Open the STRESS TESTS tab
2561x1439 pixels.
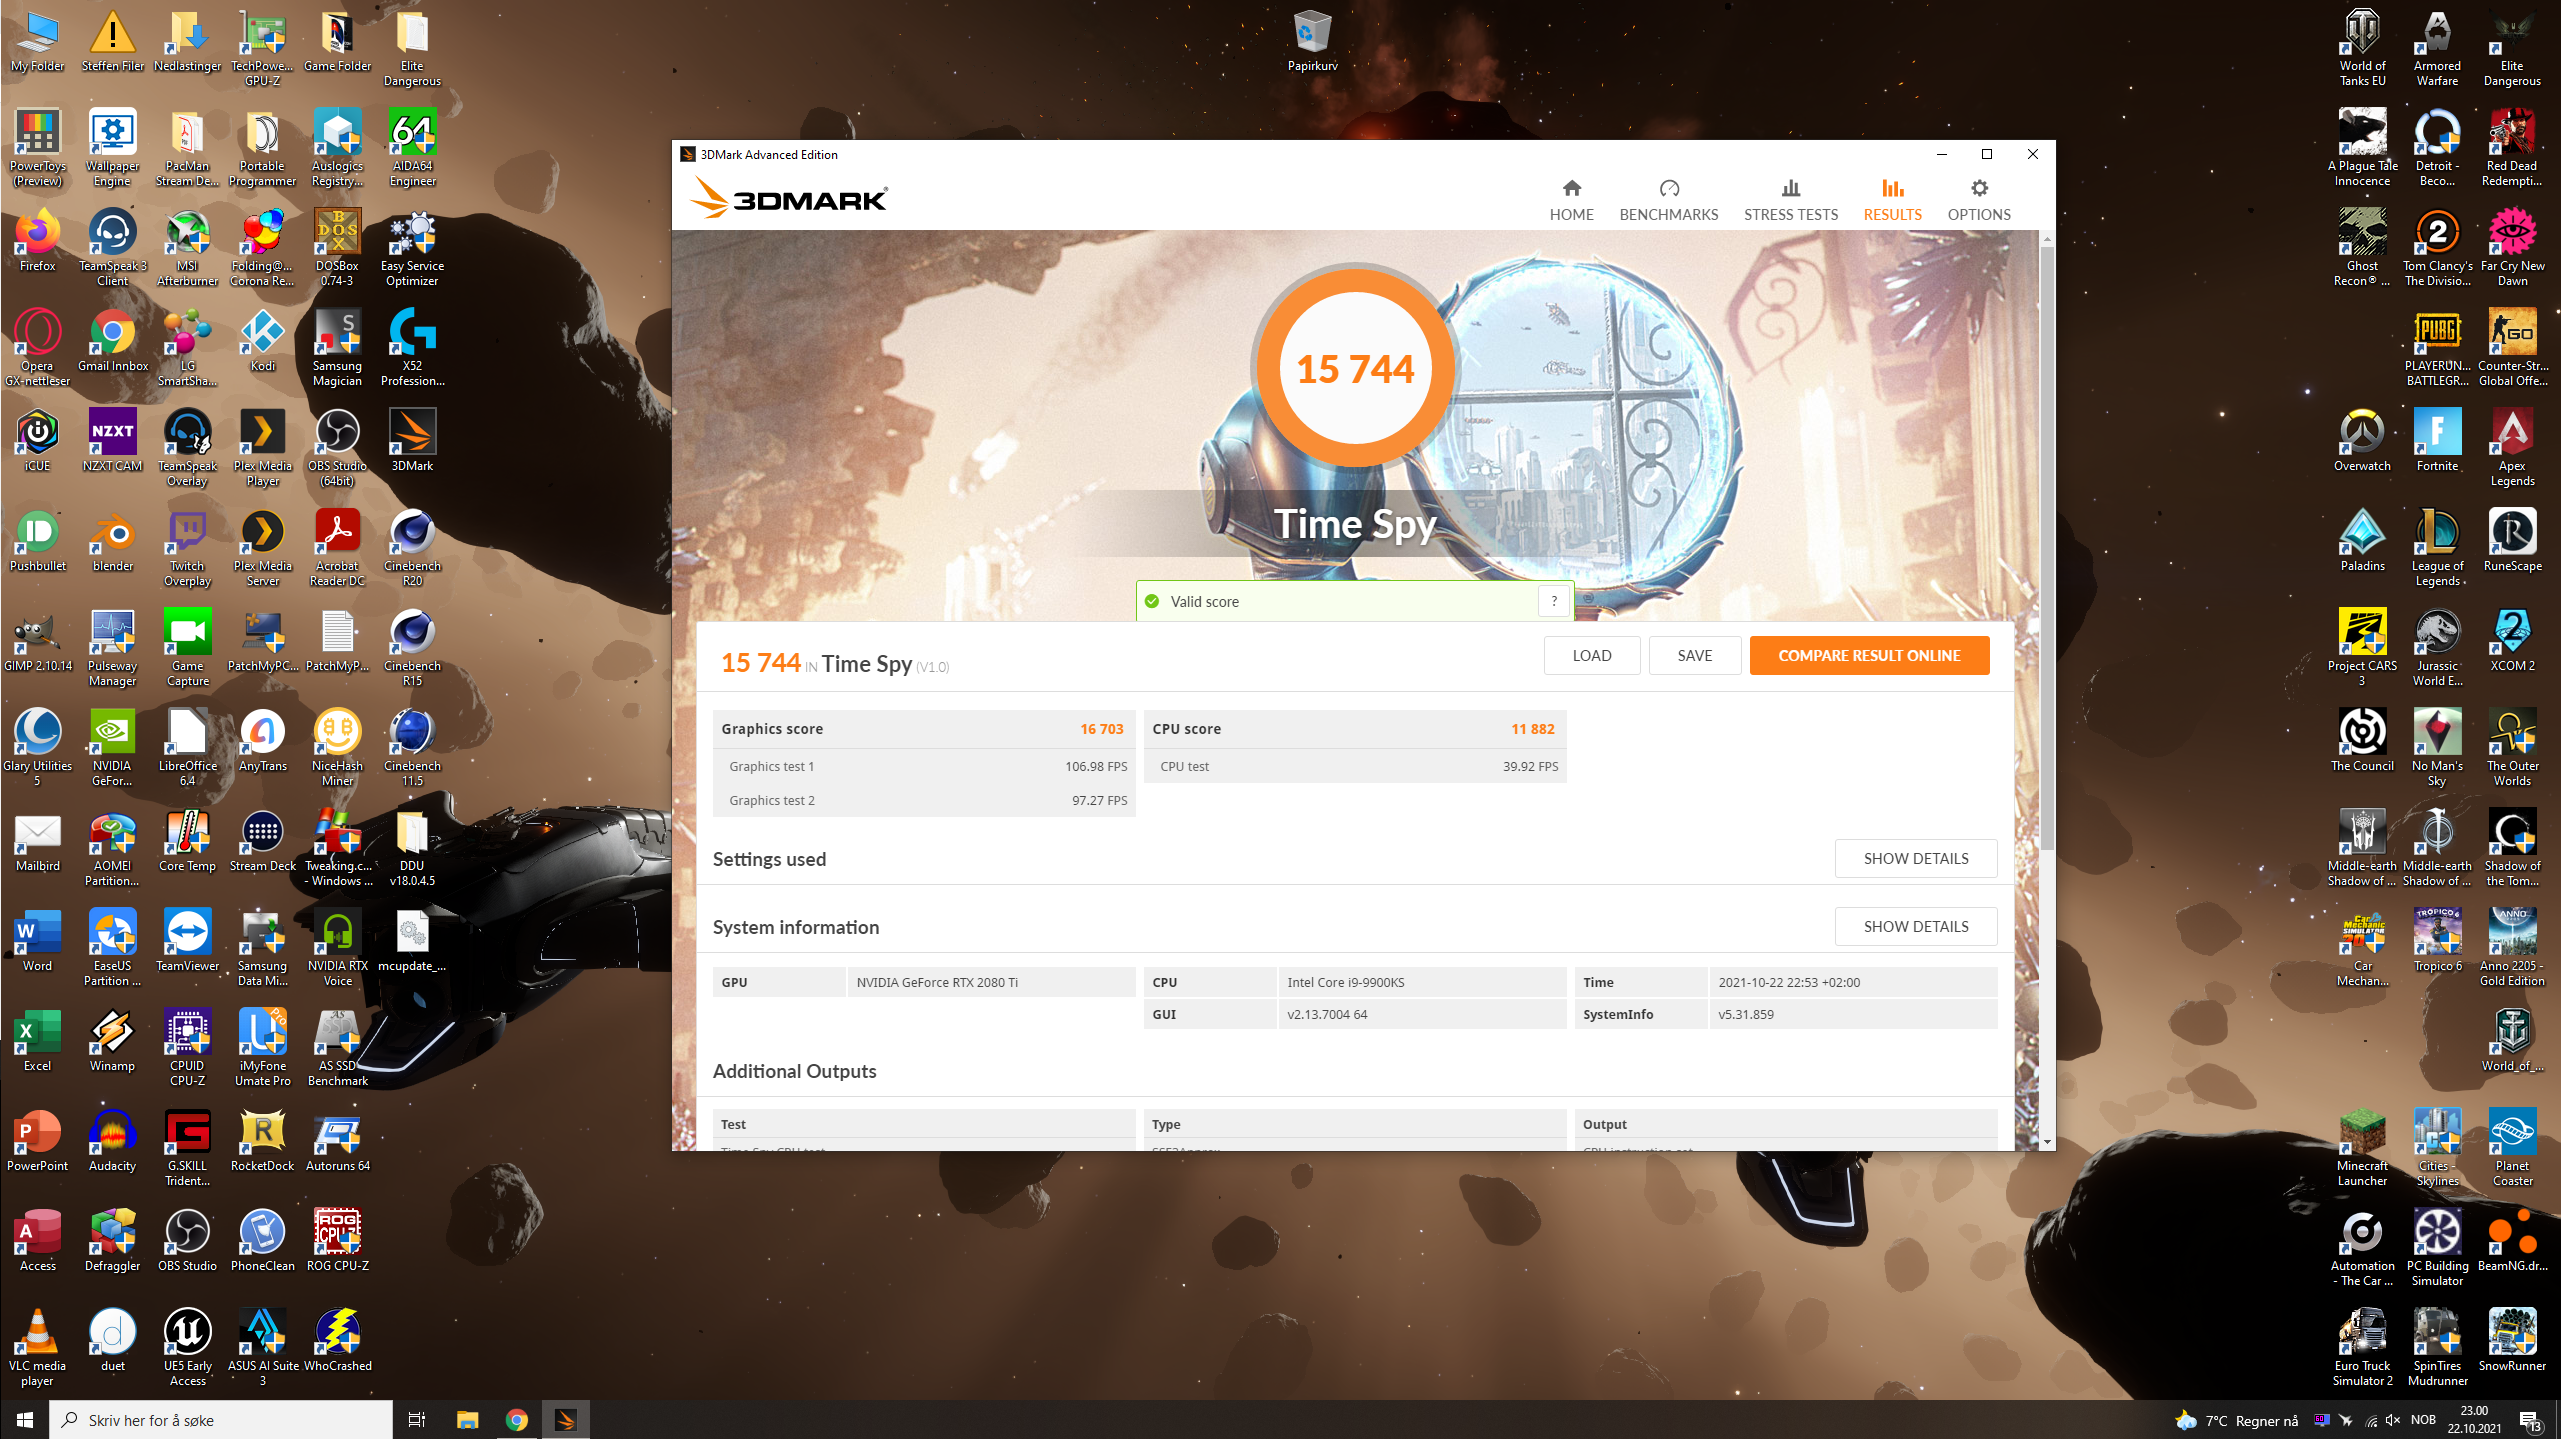pos(1790,199)
